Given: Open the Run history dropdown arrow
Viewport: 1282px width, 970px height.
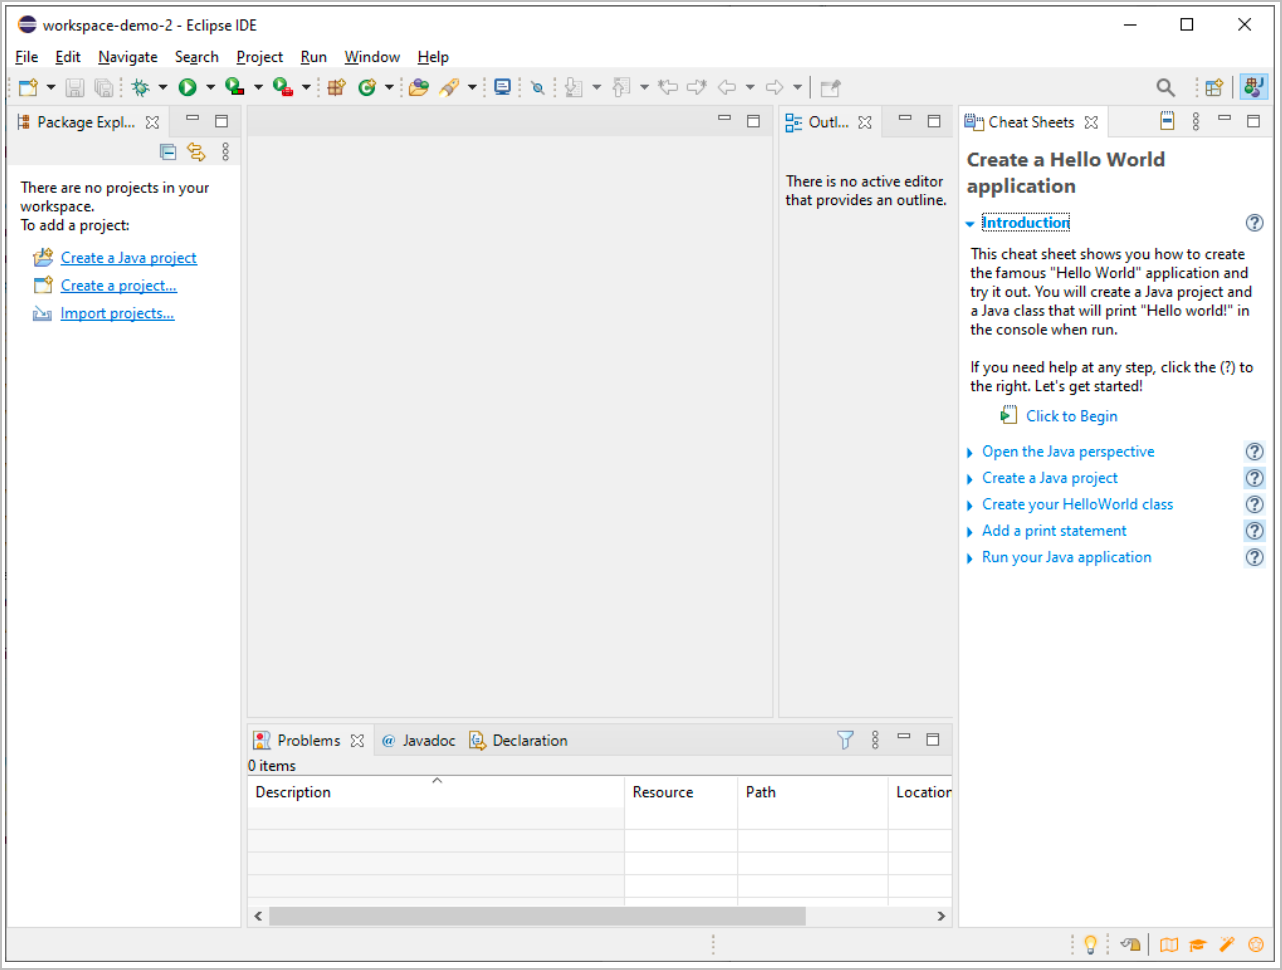Looking at the screenshot, I should (210, 88).
